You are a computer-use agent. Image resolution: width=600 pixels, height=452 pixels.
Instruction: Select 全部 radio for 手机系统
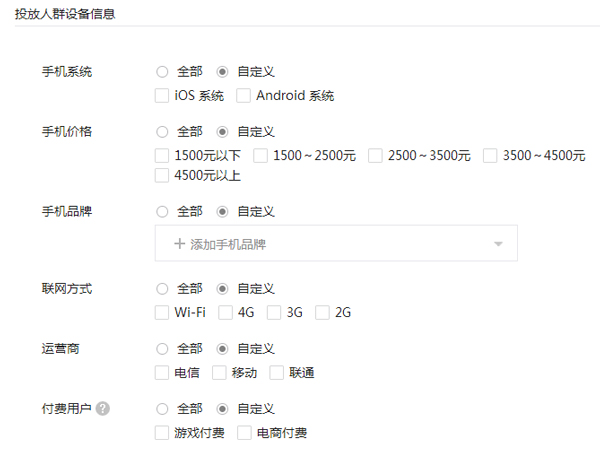pyautogui.click(x=162, y=72)
